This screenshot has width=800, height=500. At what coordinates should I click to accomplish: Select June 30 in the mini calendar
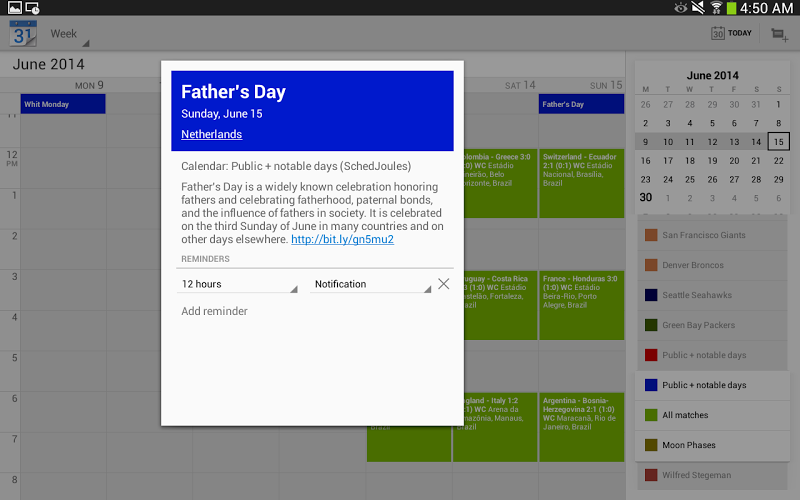pos(645,197)
